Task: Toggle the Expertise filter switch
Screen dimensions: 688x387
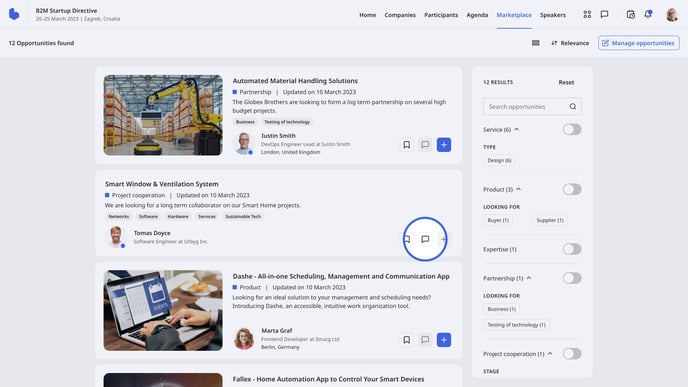Action: 572,249
